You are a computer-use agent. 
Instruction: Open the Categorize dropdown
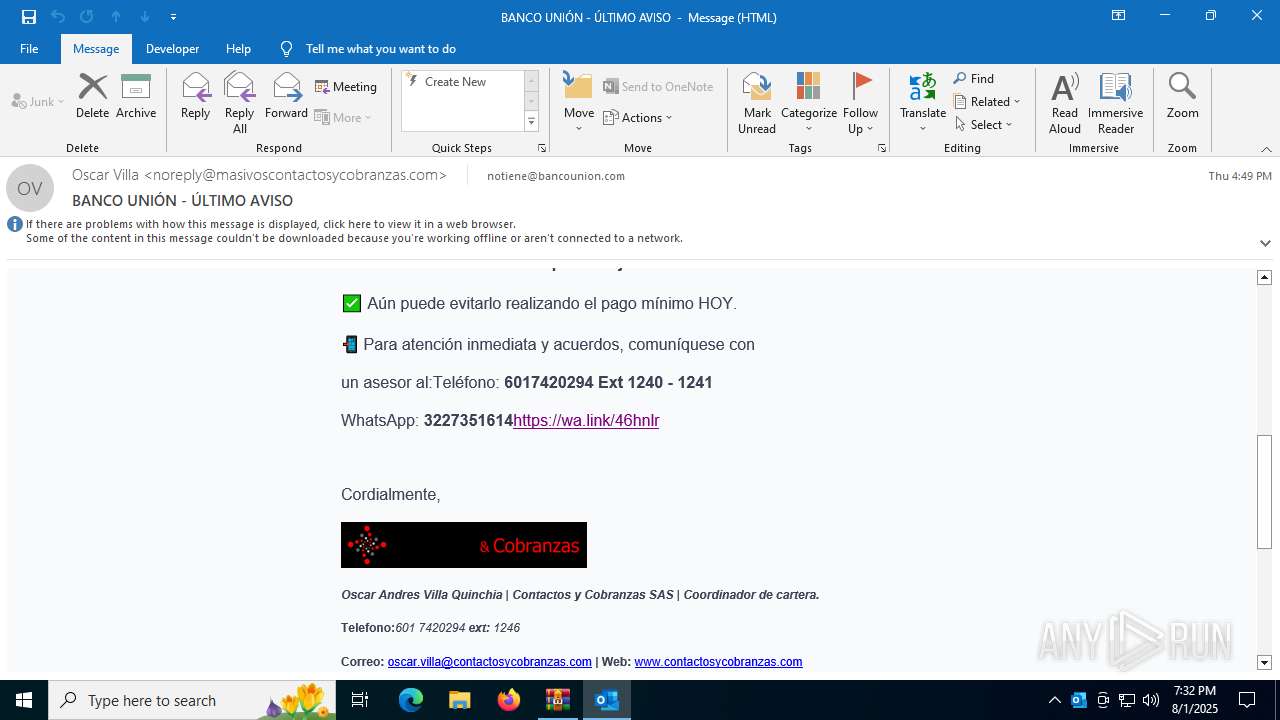tap(809, 103)
